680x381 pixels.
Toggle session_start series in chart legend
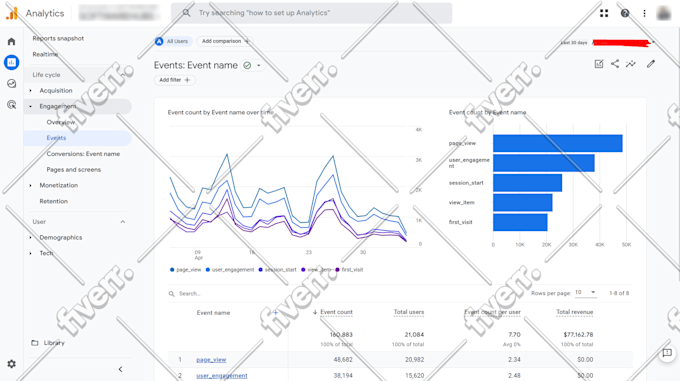(278, 270)
